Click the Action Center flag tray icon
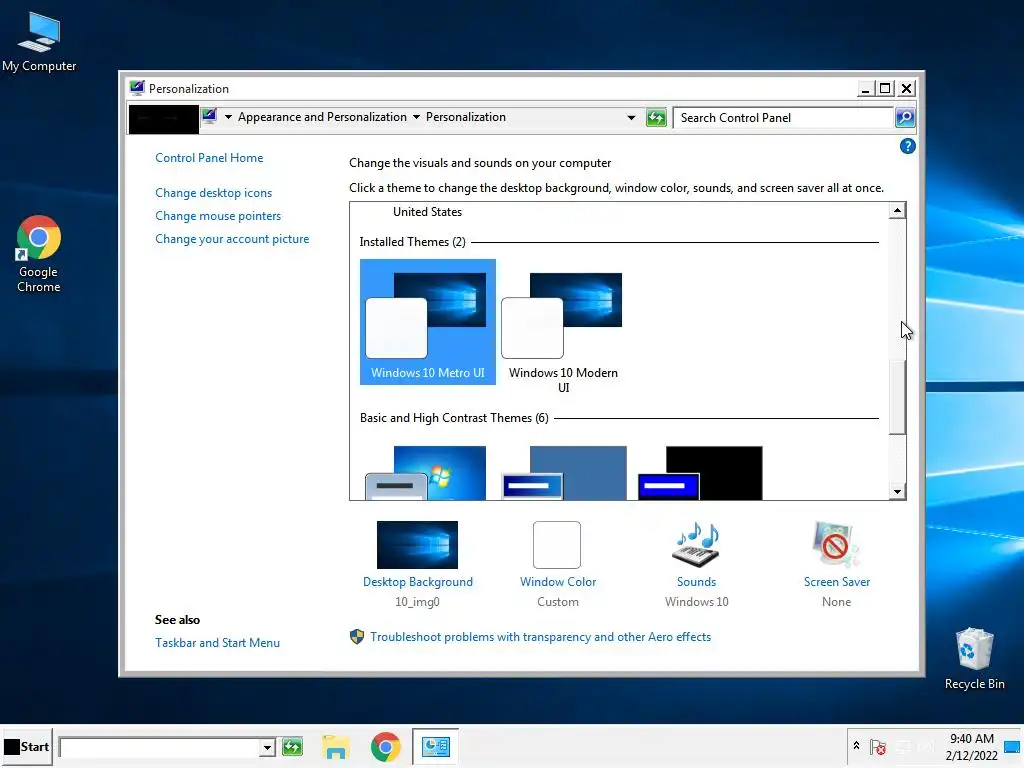This screenshot has width=1024, height=768. tap(878, 746)
